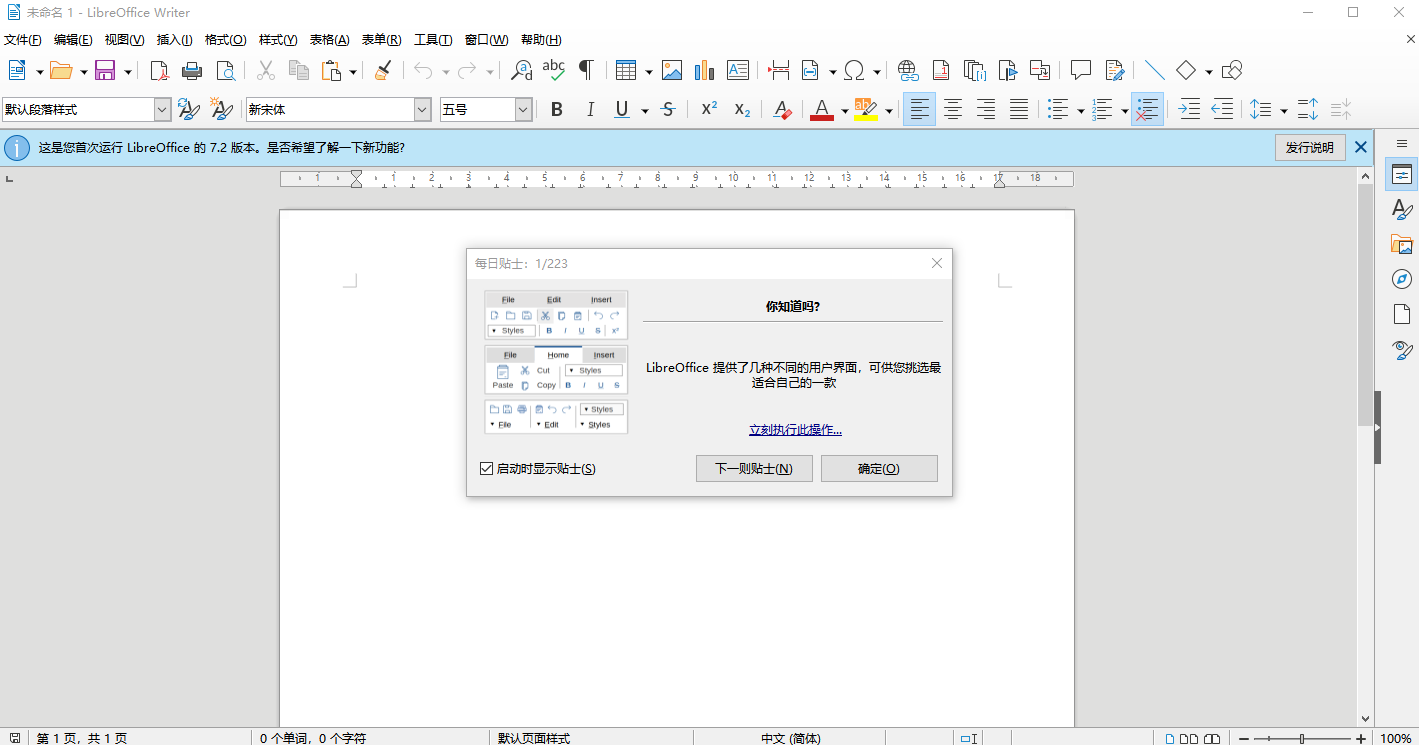The height and width of the screenshot is (745, 1419).
Task: Close the blue info bar
Action: (x=1361, y=147)
